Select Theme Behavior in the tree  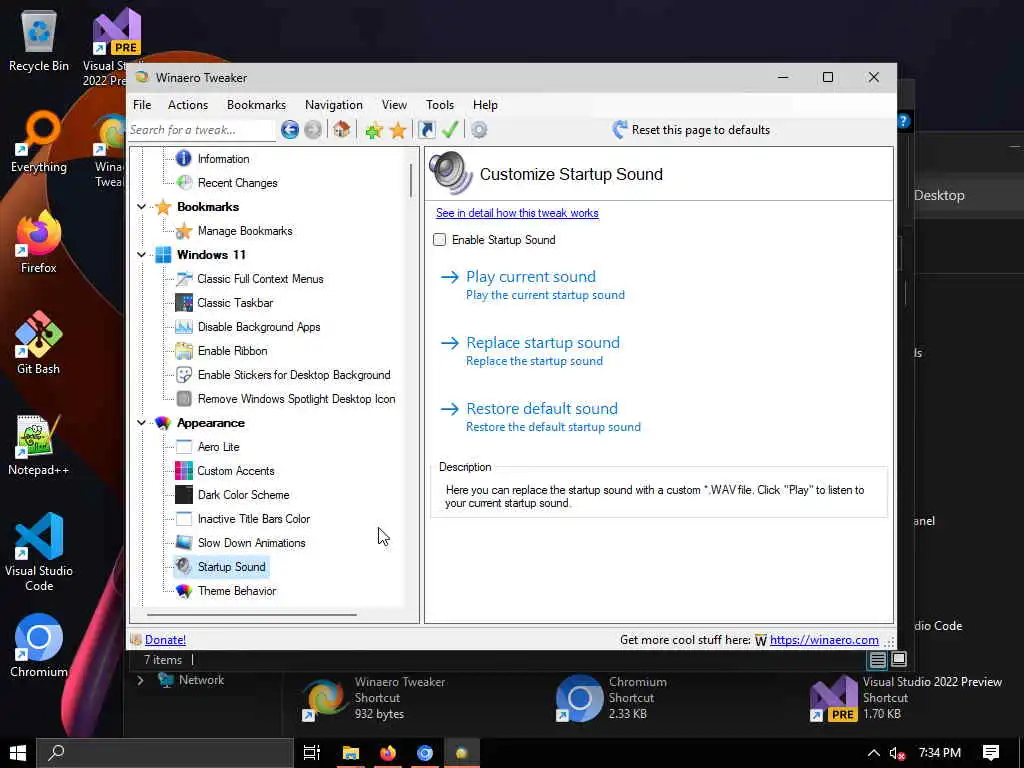point(237,590)
